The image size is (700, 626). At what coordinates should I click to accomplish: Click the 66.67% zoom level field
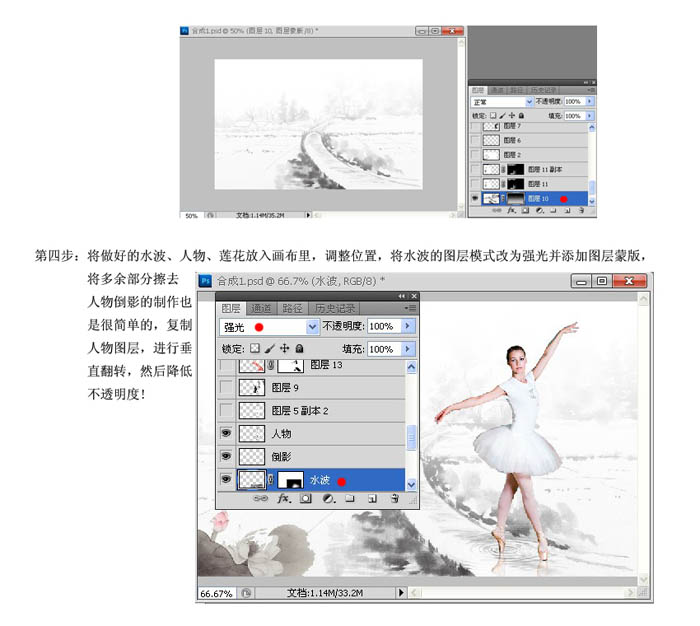point(217,593)
